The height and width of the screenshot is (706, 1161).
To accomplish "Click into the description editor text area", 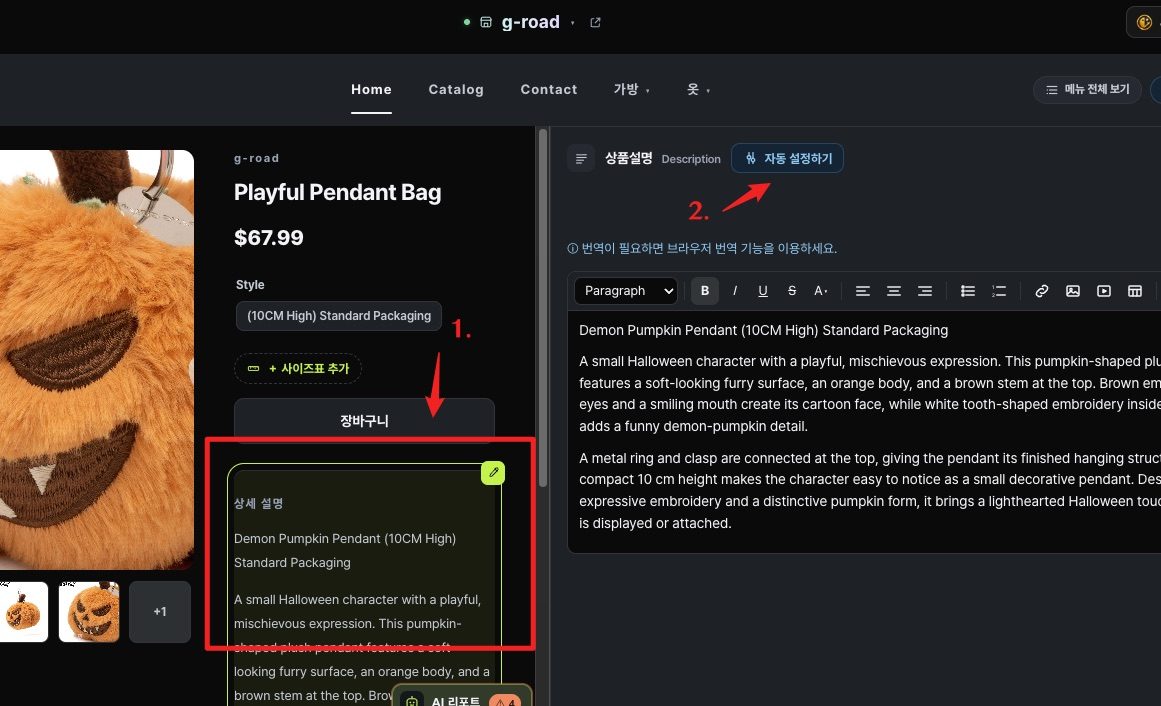I will [864, 432].
